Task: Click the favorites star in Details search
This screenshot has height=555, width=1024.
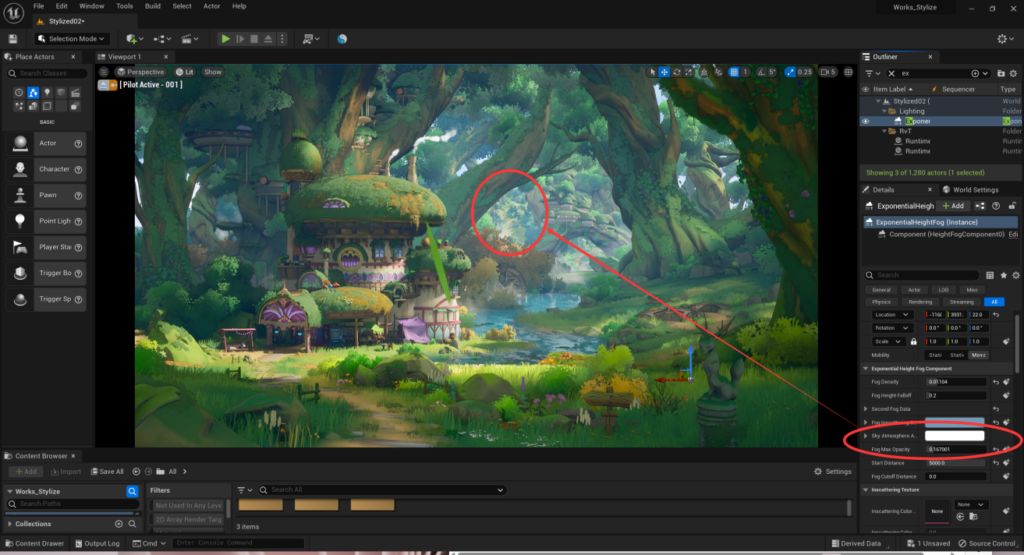Action: [x=1003, y=275]
